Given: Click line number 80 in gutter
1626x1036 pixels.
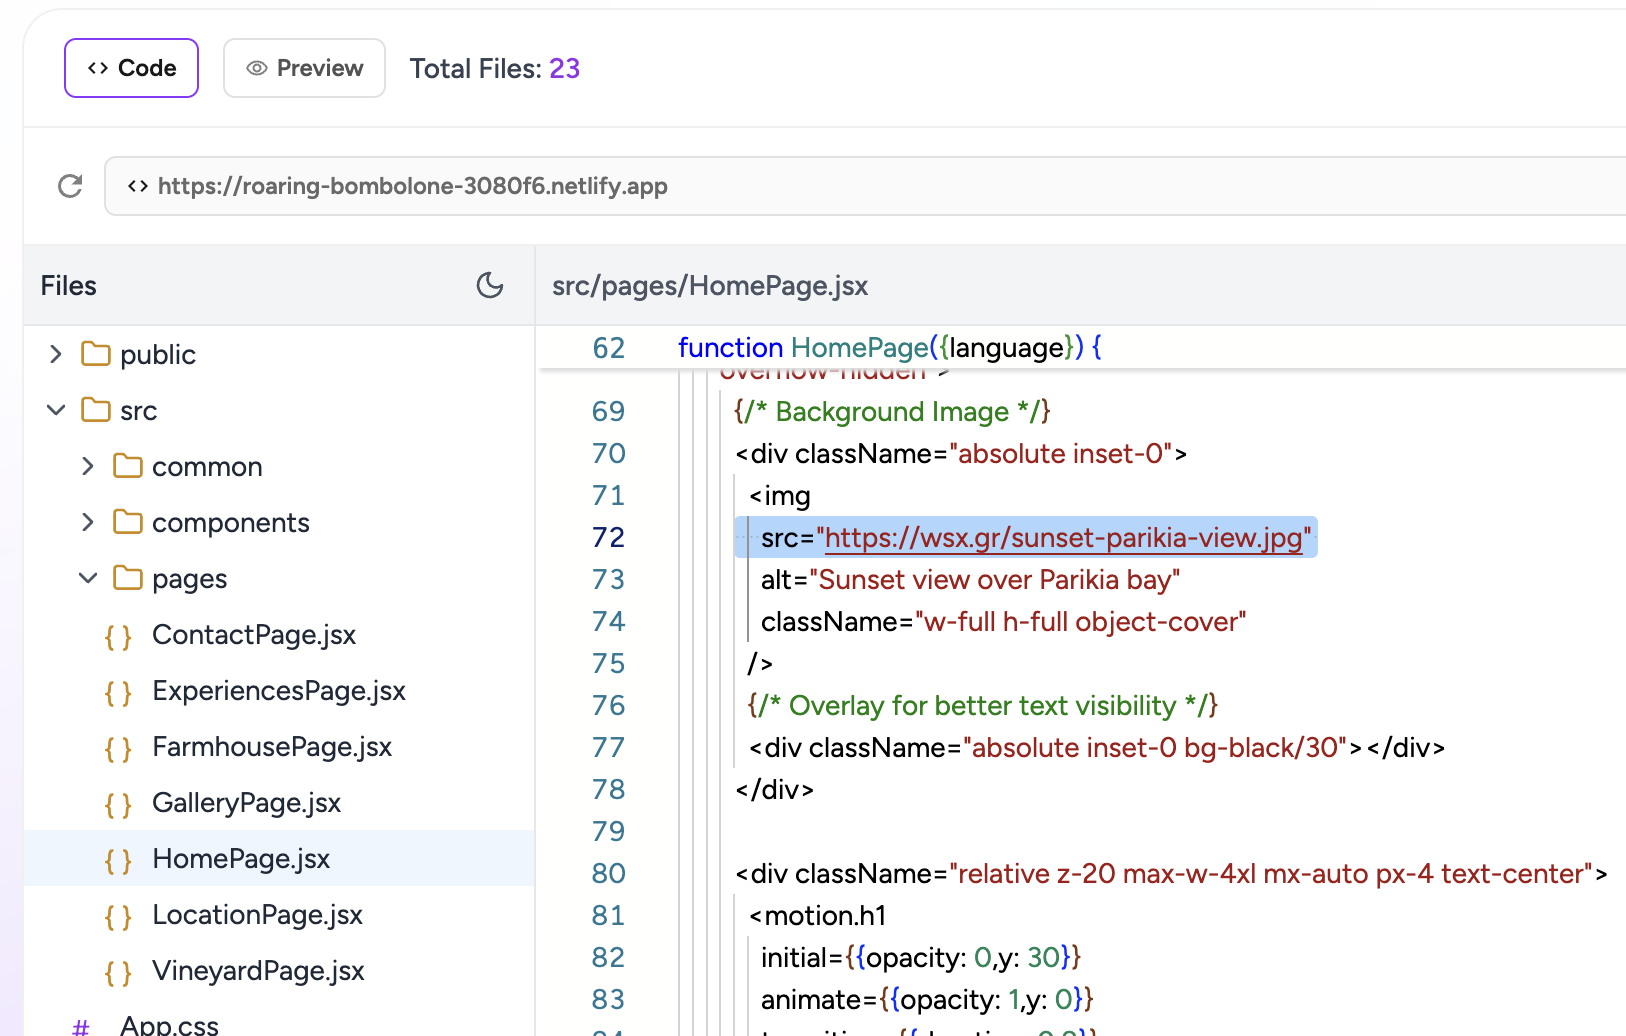Looking at the screenshot, I should [x=608, y=874].
